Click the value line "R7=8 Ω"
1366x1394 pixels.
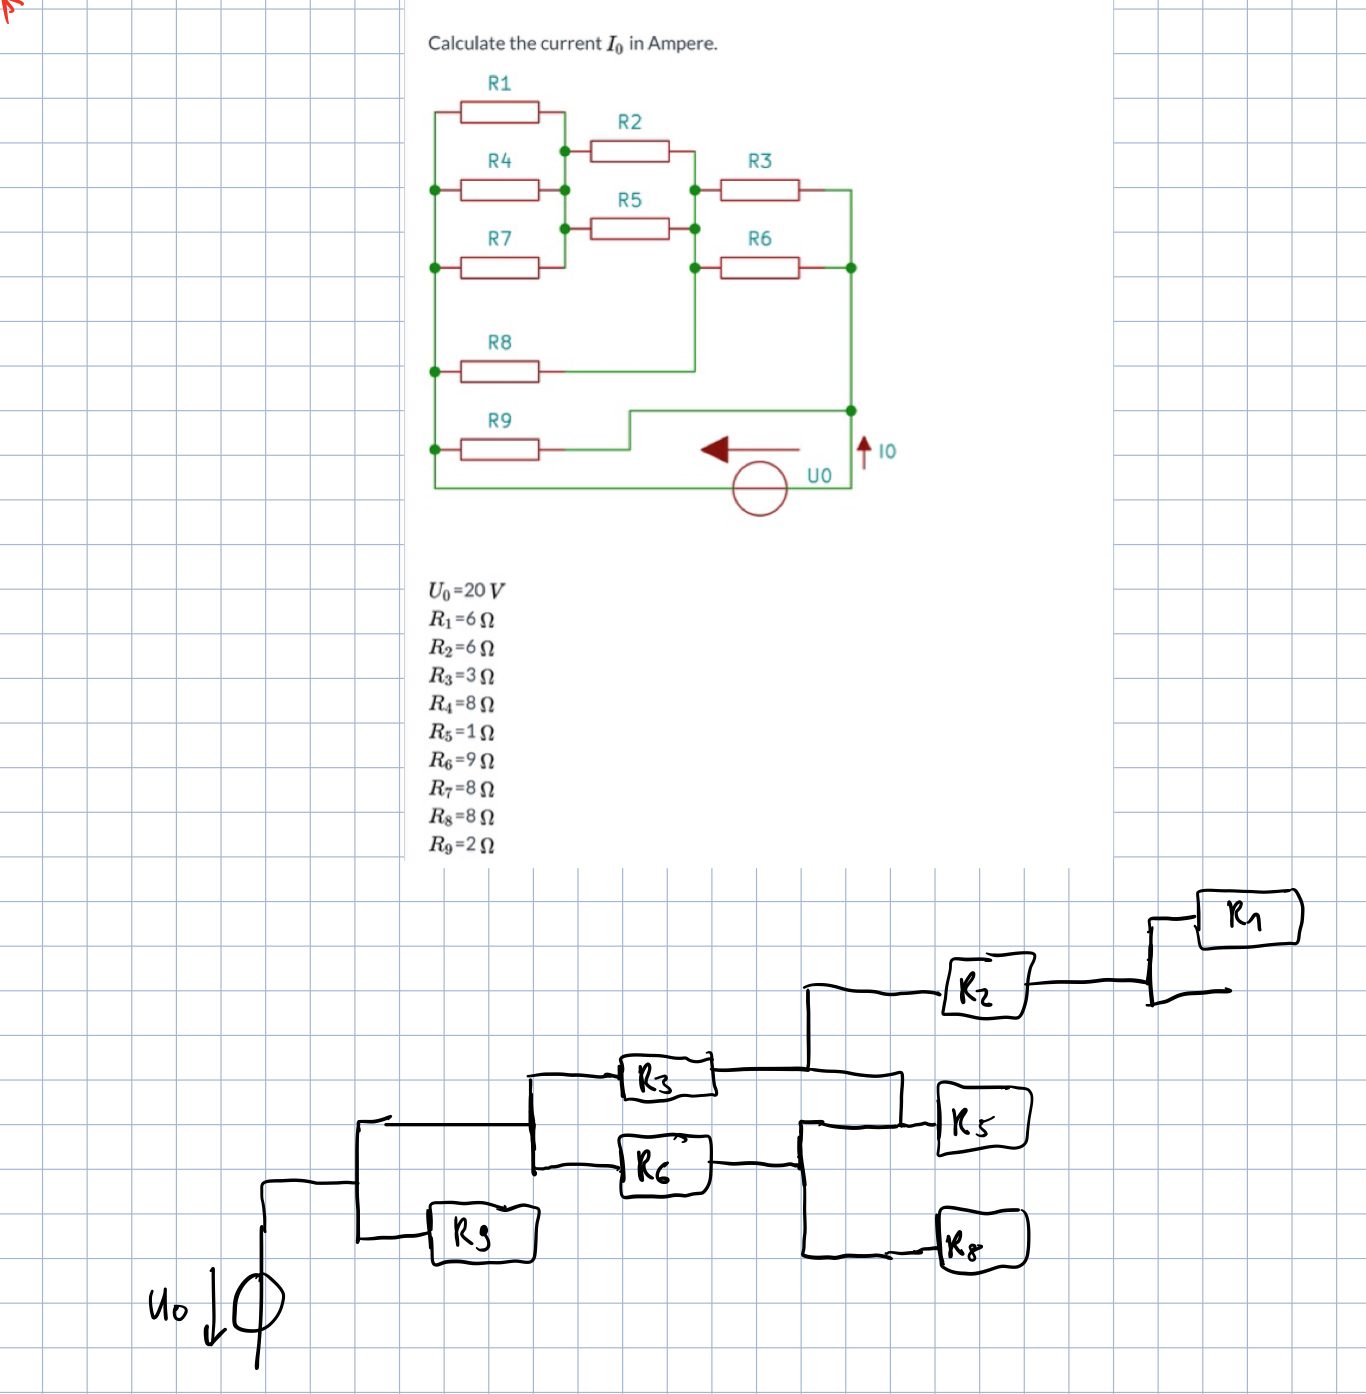(462, 789)
